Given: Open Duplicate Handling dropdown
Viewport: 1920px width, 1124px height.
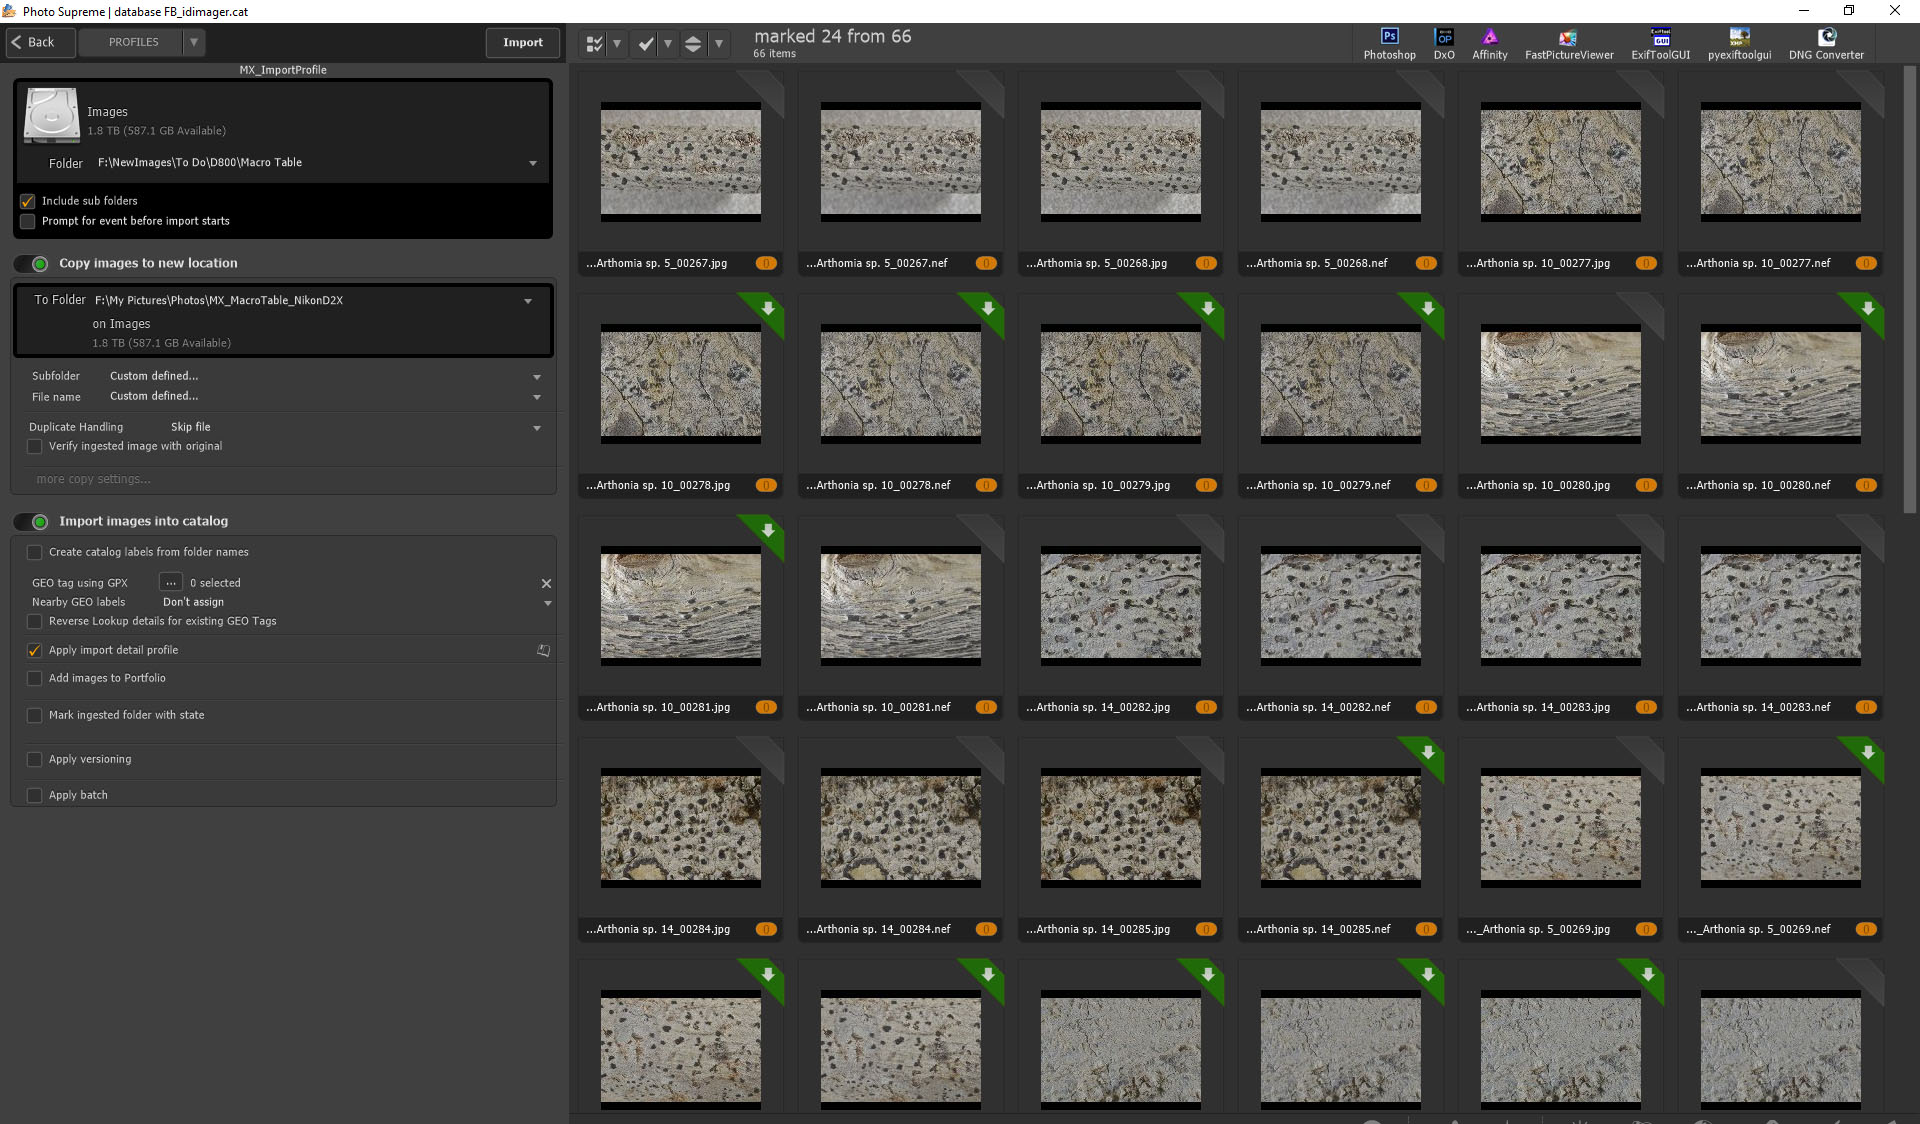Looking at the screenshot, I should (x=537, y=428).
